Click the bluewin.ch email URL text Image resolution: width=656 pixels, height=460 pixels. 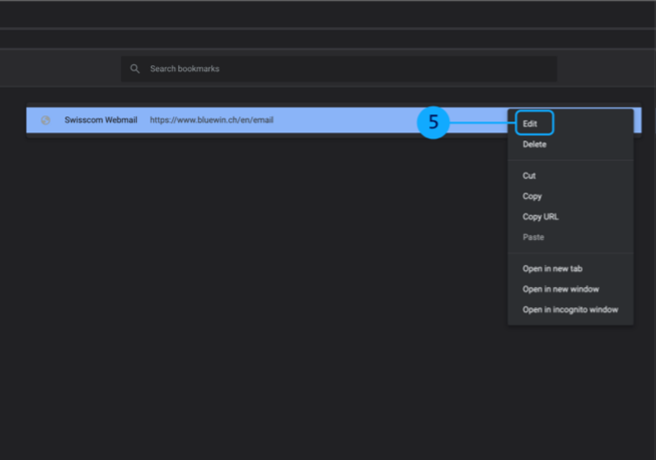(211, 120)
